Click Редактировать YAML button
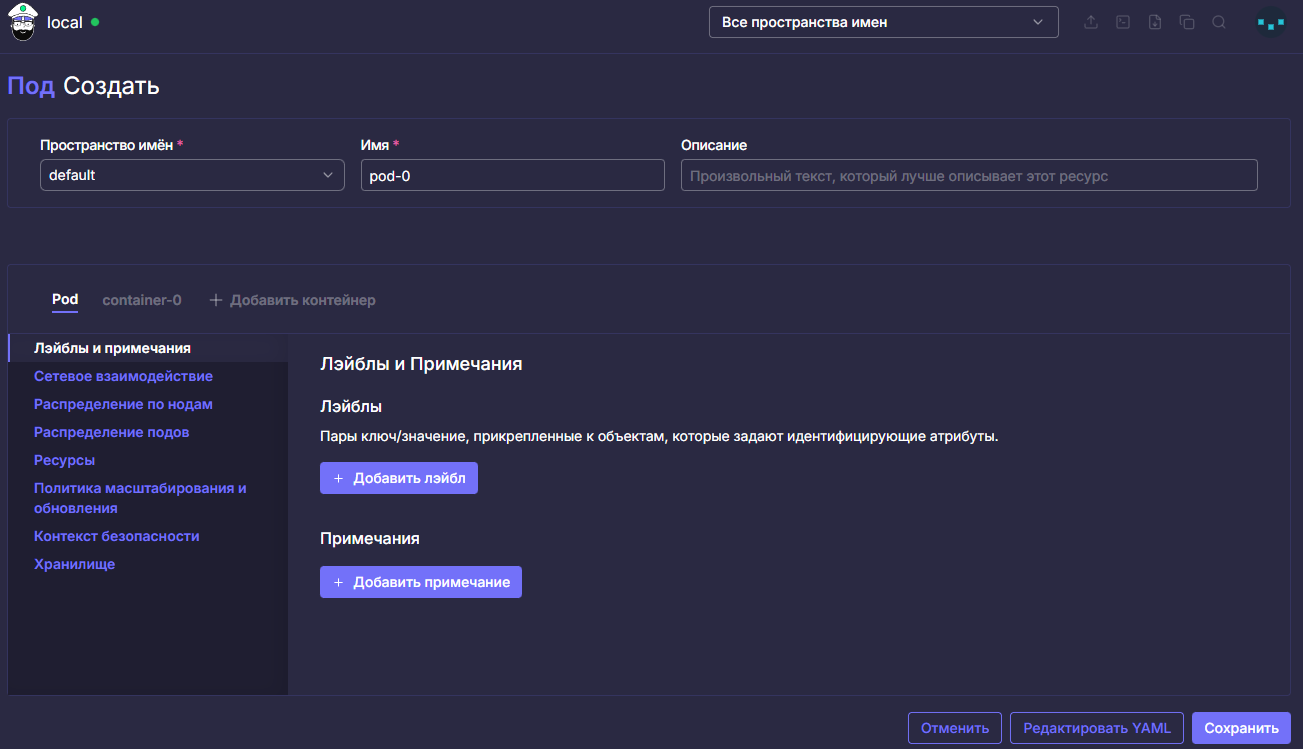 (x=1097, y=728)
